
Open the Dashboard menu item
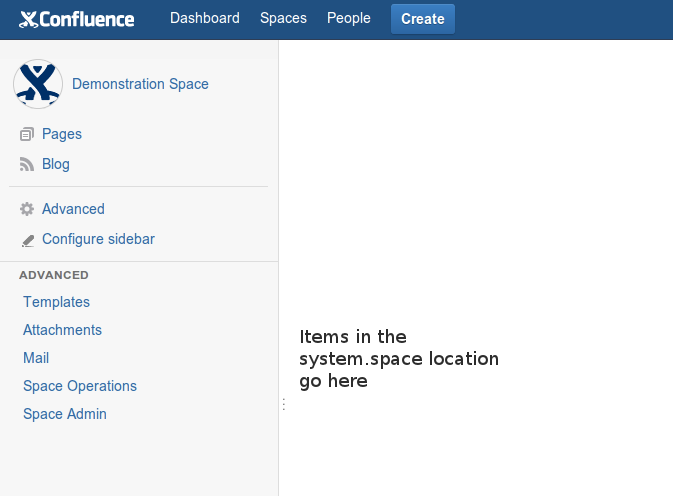point(205,18)
